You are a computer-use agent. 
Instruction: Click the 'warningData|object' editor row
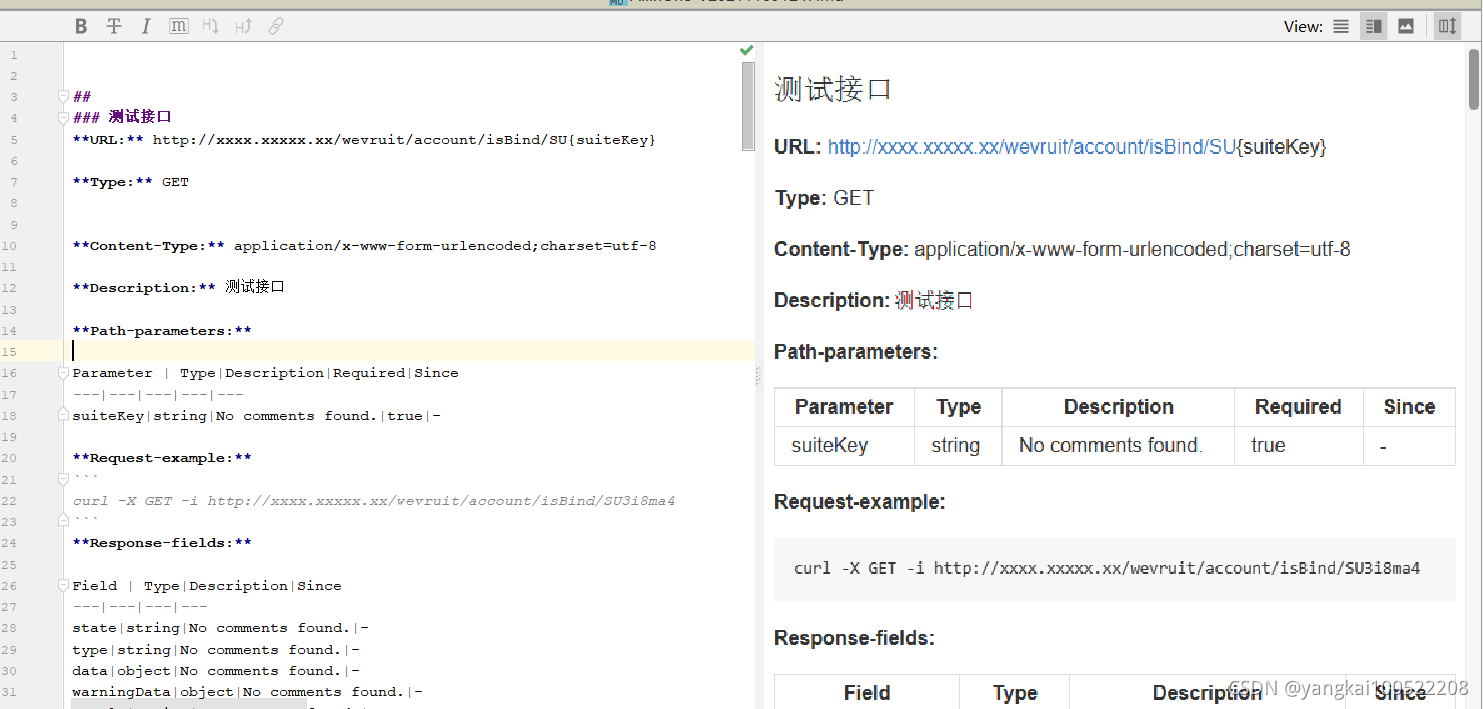(247, 692)
